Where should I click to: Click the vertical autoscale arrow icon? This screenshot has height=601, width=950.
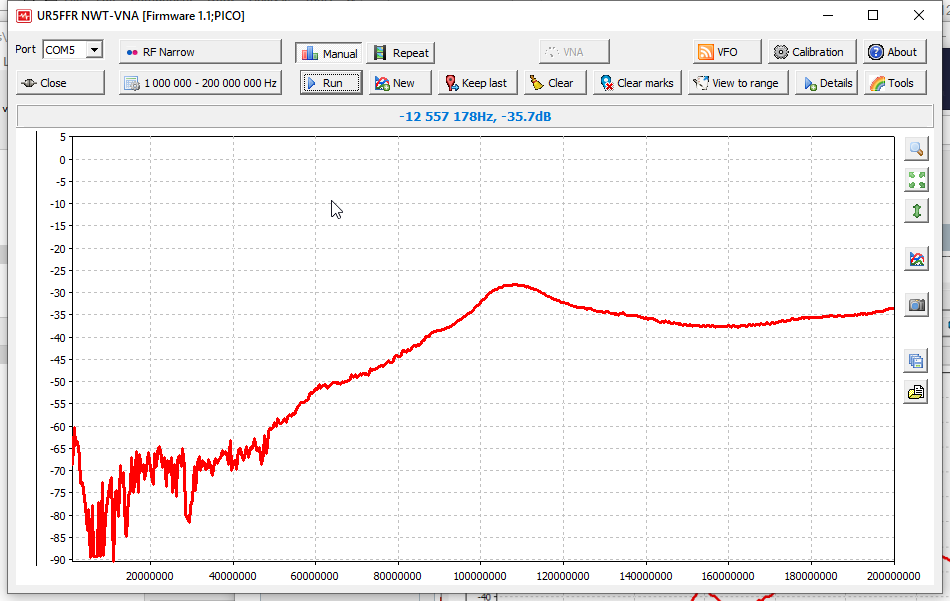[x=916, y=211]
